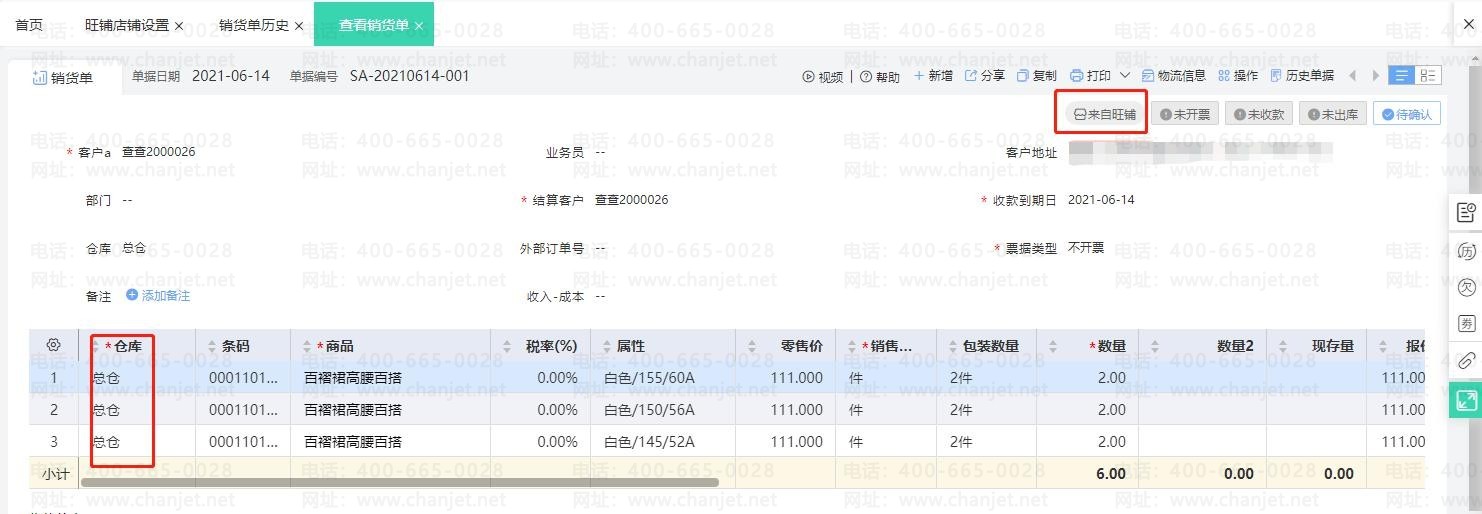The image size is (1482, 514).
Task: Click 仓库 field value 总仓 in form
Action: tap(134, 248)
